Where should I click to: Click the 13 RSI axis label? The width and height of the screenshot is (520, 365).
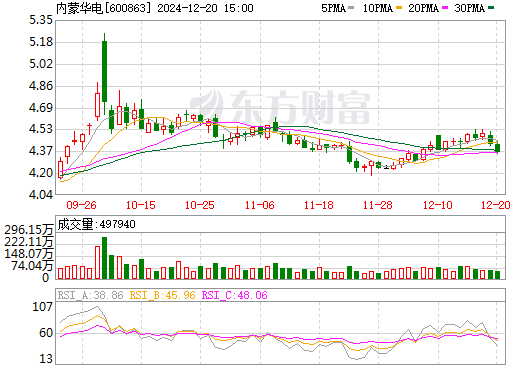tap(46, 359)
